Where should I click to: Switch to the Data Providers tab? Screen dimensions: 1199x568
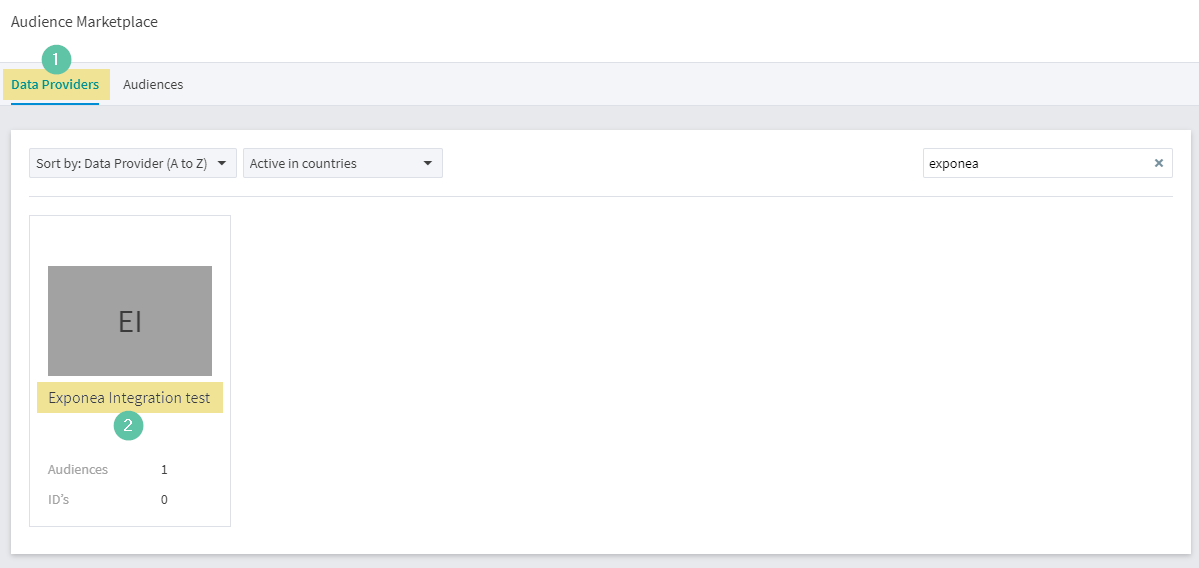click(55, 84)
